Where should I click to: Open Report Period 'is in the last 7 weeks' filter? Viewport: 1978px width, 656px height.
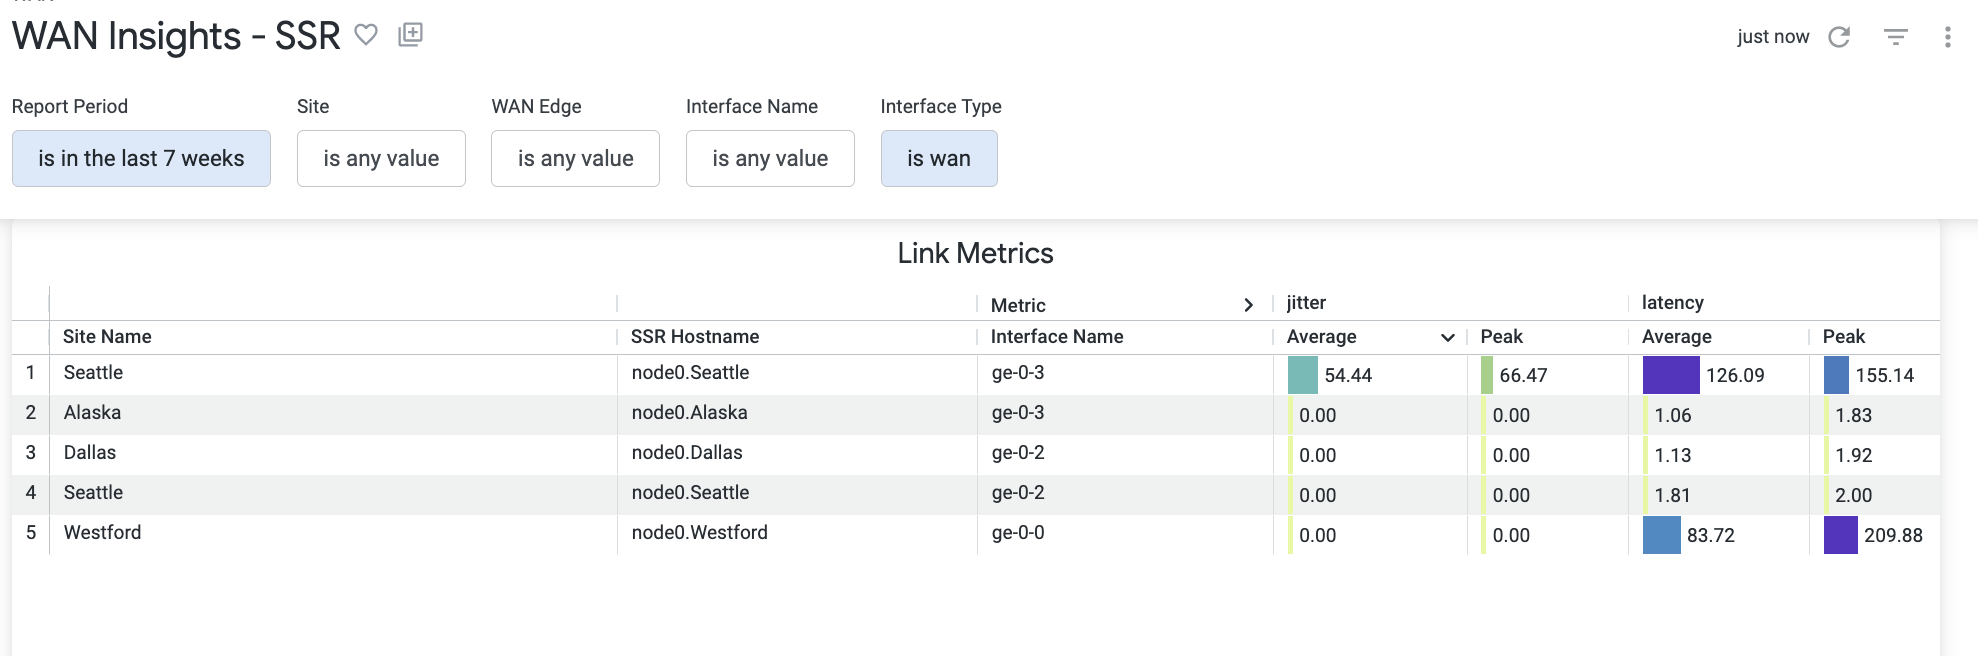coord(141,158)
